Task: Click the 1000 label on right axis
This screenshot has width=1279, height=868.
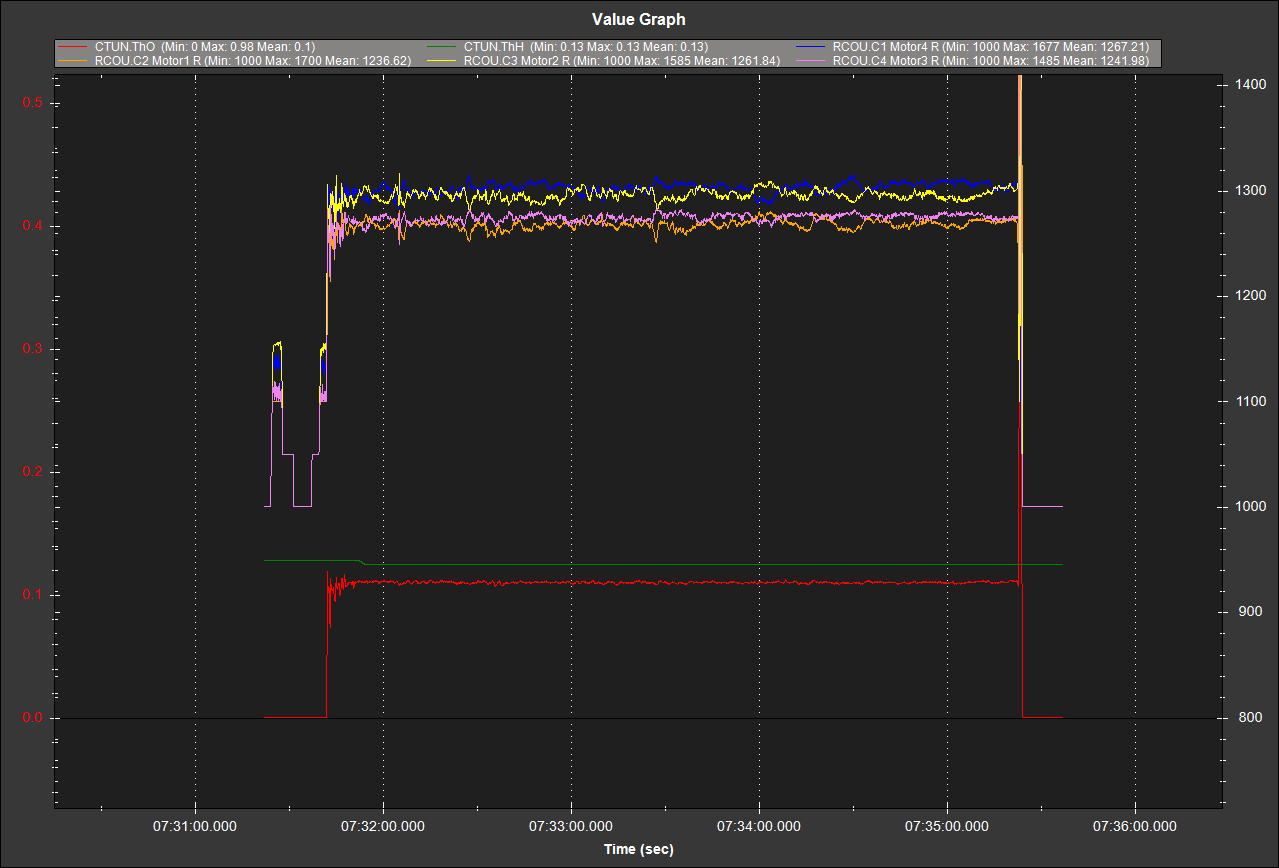Action: 1251,507
